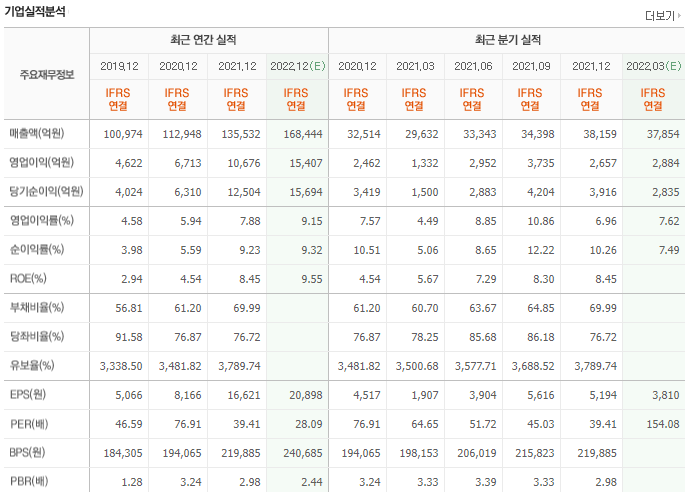691x492 pixels.
Task: Click the 주요재무정보 header cell
Action: click(x=47, y=75)
